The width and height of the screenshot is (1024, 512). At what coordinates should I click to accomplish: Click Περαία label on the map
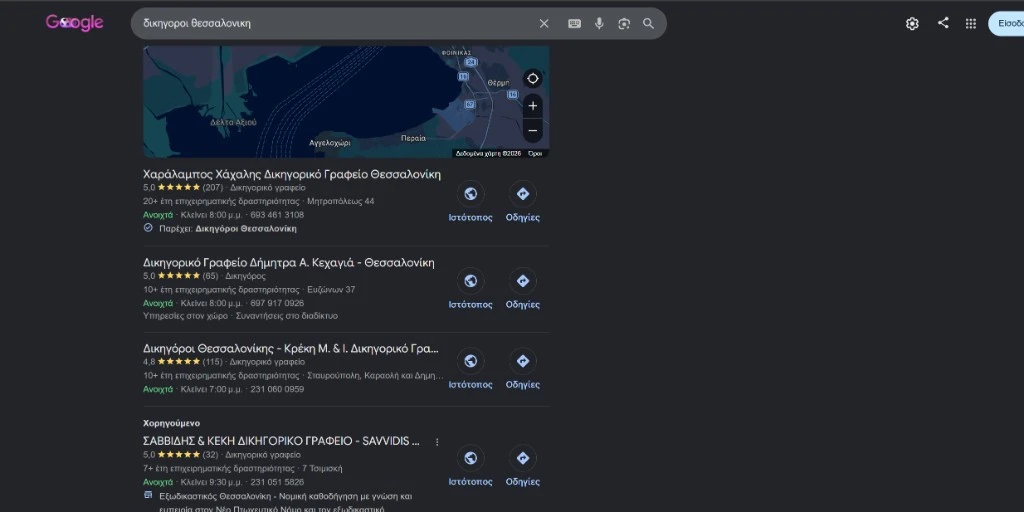[x=413, y=138]
